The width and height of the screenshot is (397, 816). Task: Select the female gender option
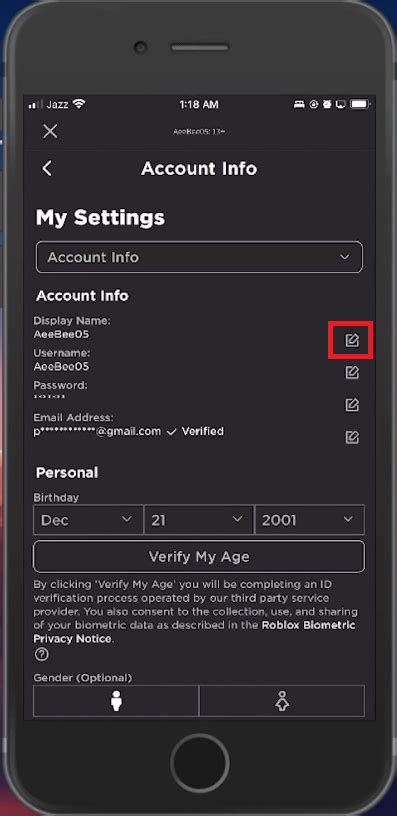coord(282,700)
